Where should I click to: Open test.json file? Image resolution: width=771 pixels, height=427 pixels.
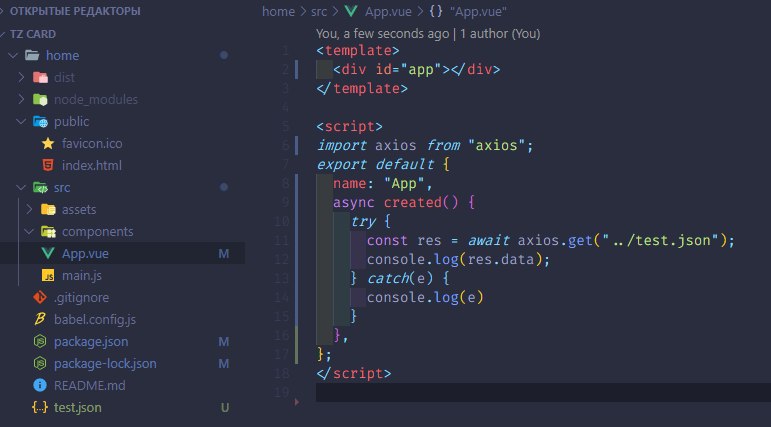pyautogui.click(x=78, y=407)
